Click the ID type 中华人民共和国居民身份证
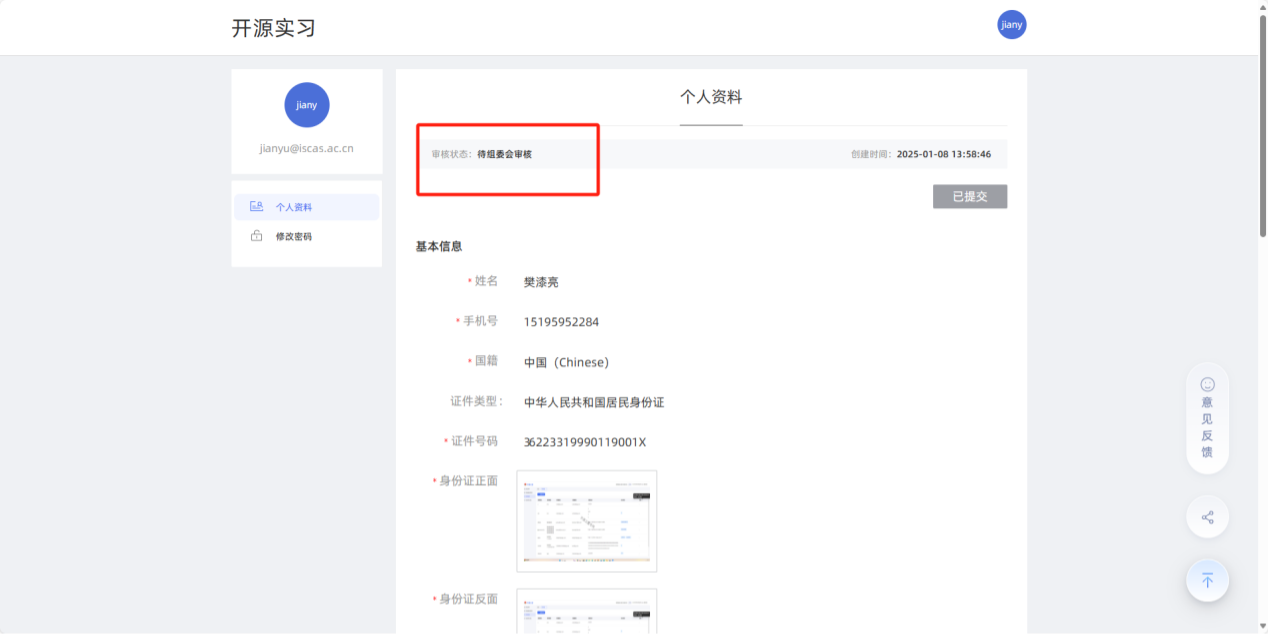This screenshot has width=1271, height=638. click(x=594, y=402)
